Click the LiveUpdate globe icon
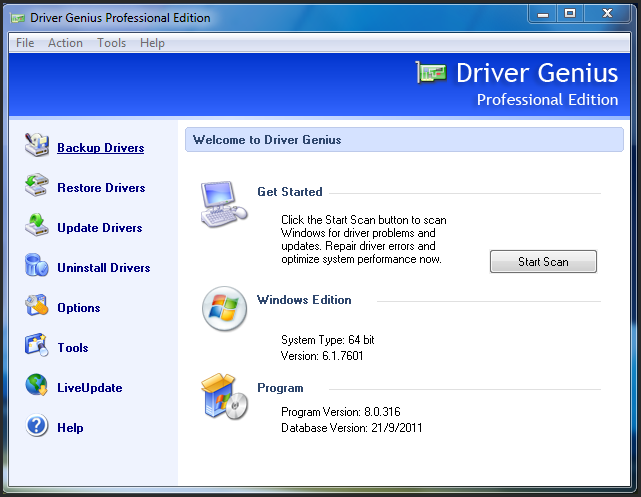This screenshot has height=497, width=641. tap(36, 385)
